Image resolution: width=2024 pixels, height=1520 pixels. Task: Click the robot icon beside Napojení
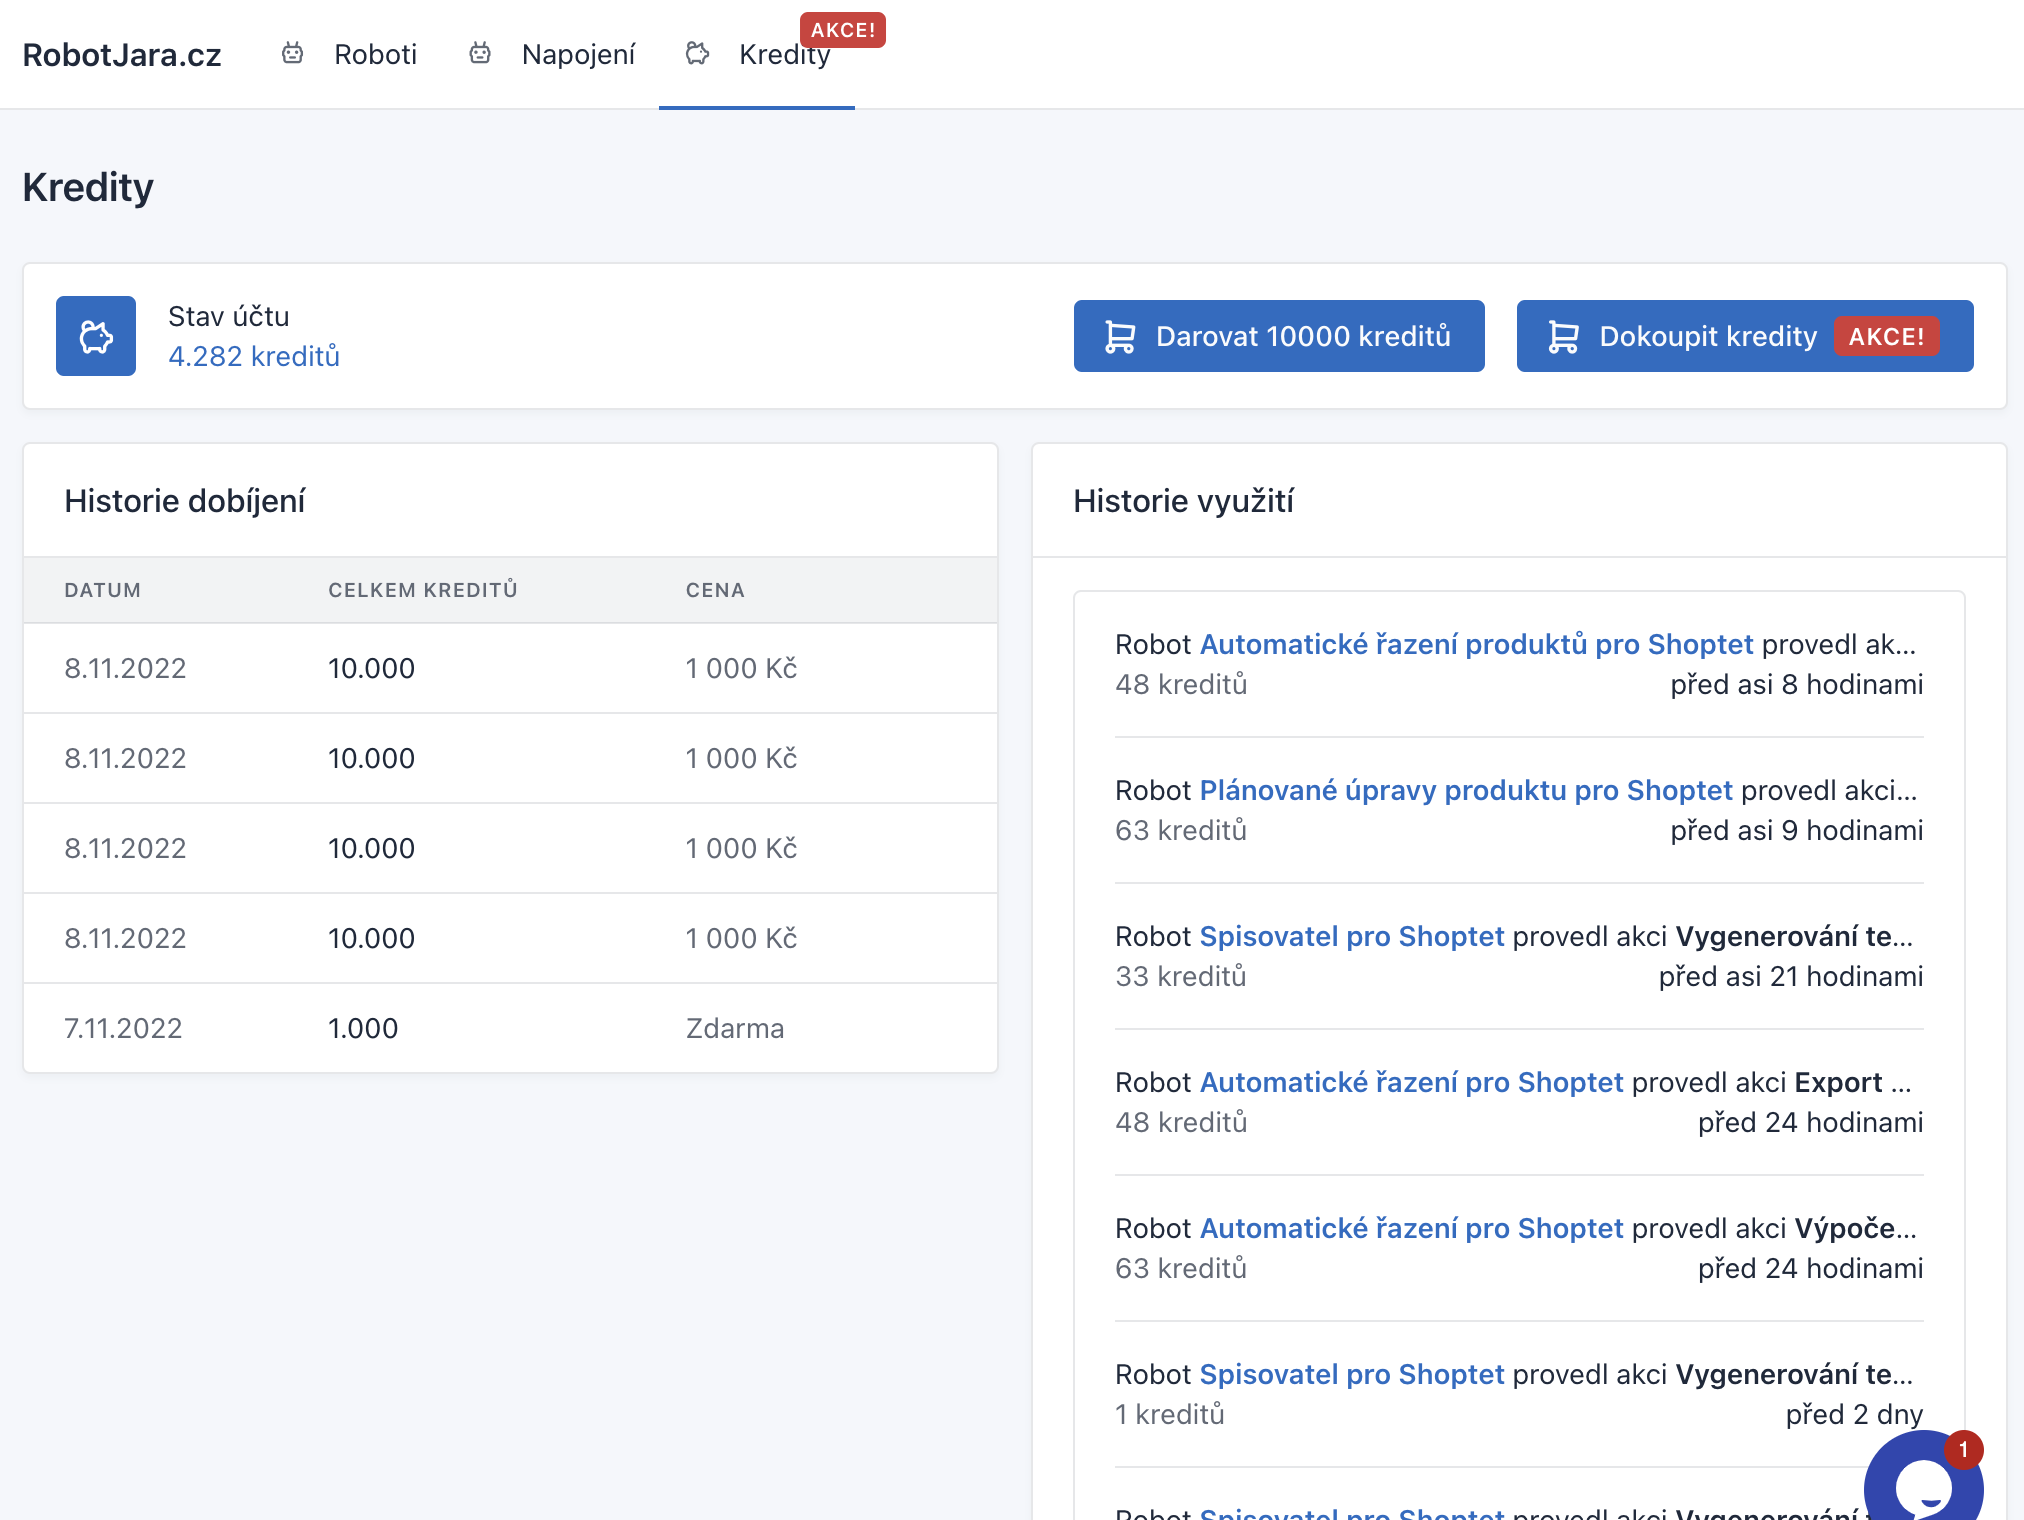(x=480, y=53)
